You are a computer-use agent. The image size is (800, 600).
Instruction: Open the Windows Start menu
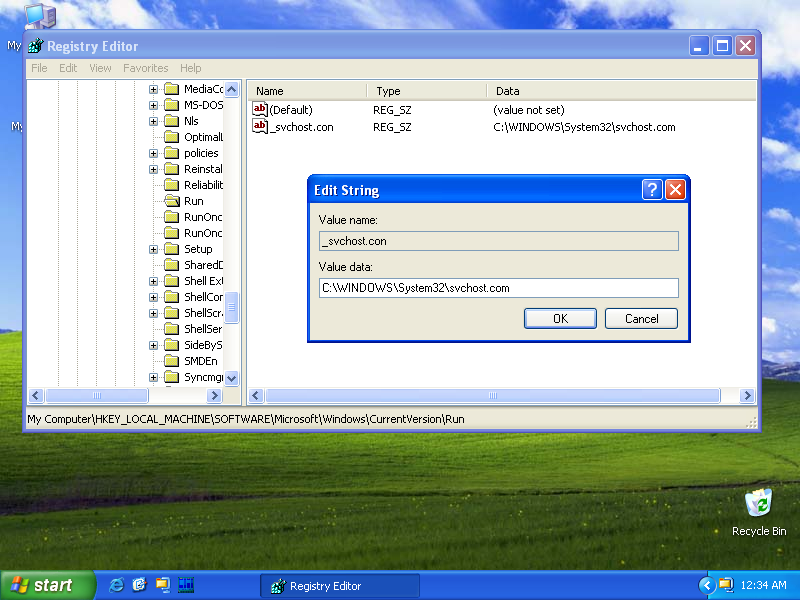(x=48, y=585)
